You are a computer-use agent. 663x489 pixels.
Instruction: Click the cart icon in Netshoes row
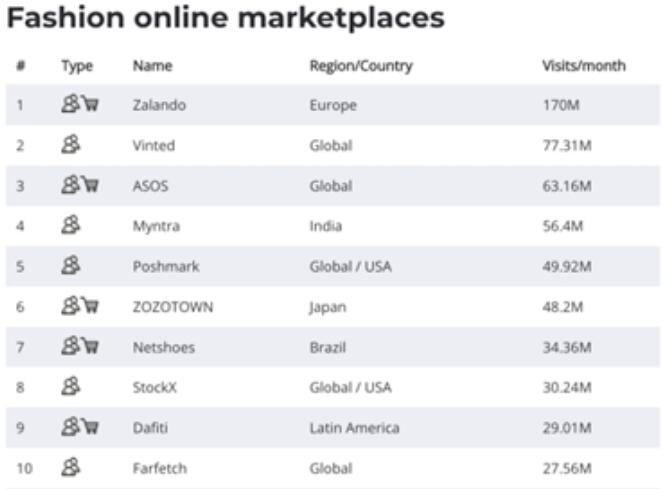tap(90, 346)
